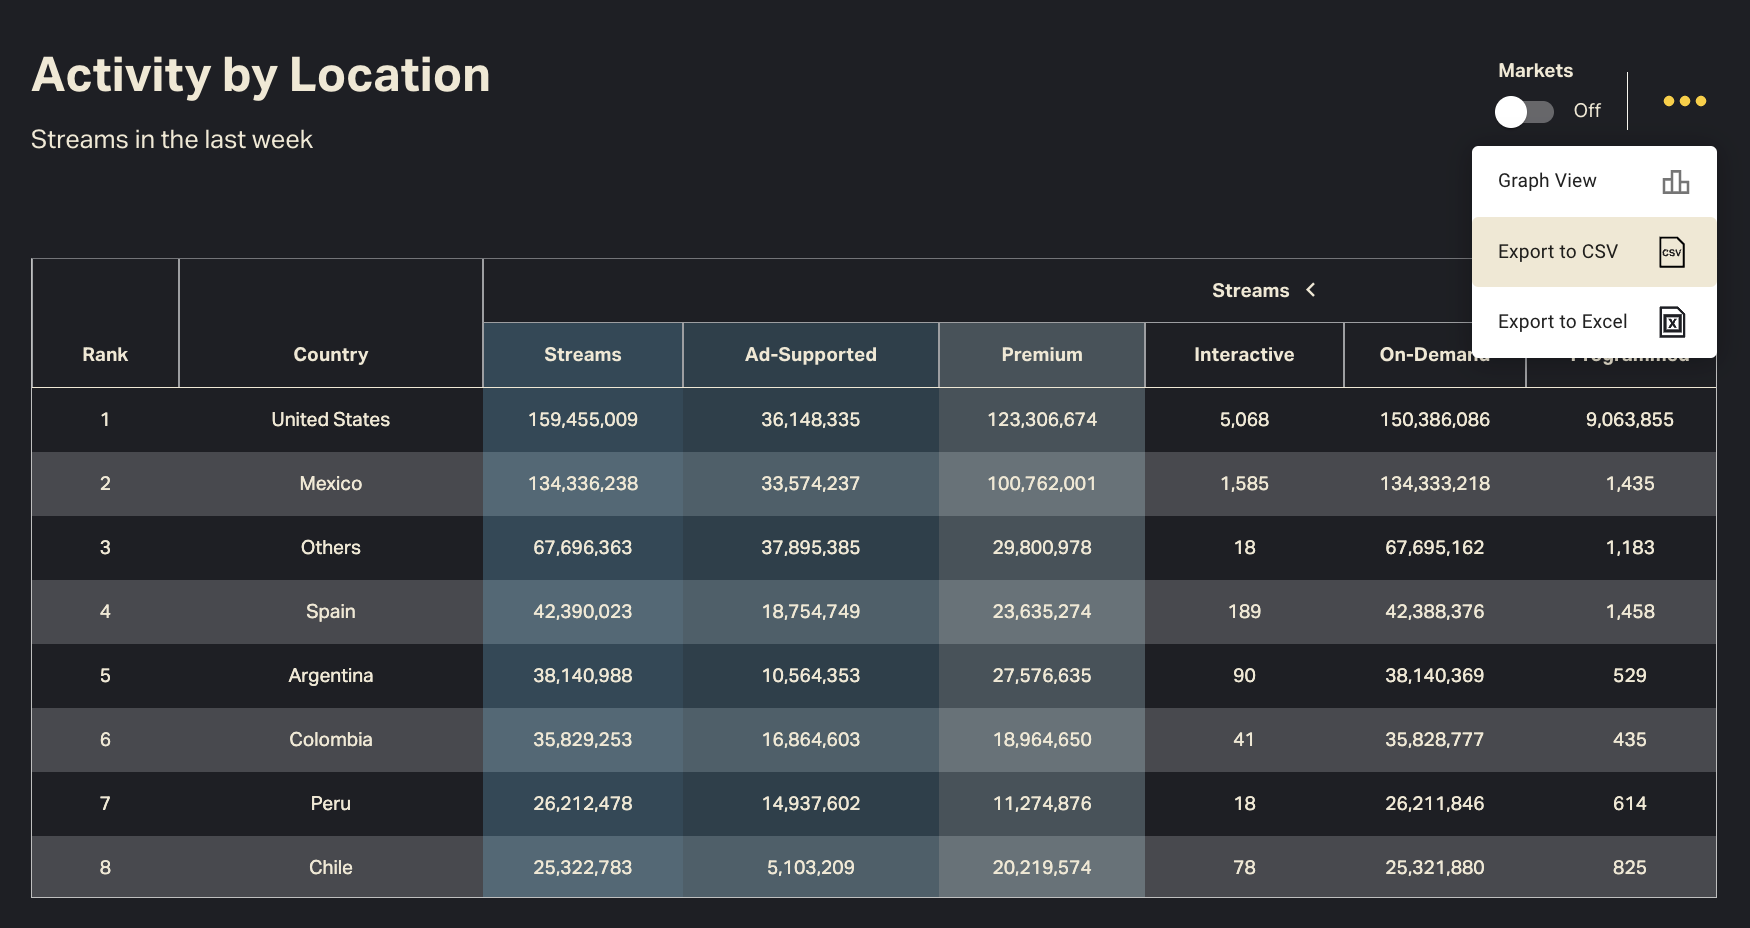Click the Ad-Supported column header
The height and width of the screenshot is (928, 1750).
click(x=810, y=354)
